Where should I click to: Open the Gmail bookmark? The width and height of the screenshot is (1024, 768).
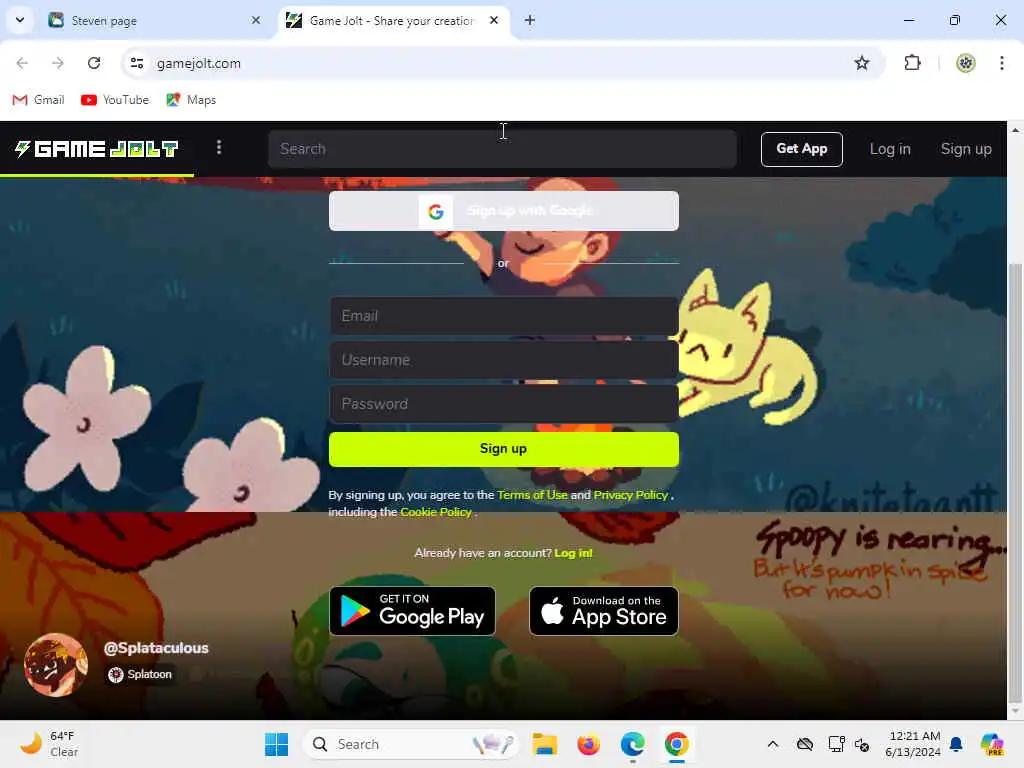[39, 100]
